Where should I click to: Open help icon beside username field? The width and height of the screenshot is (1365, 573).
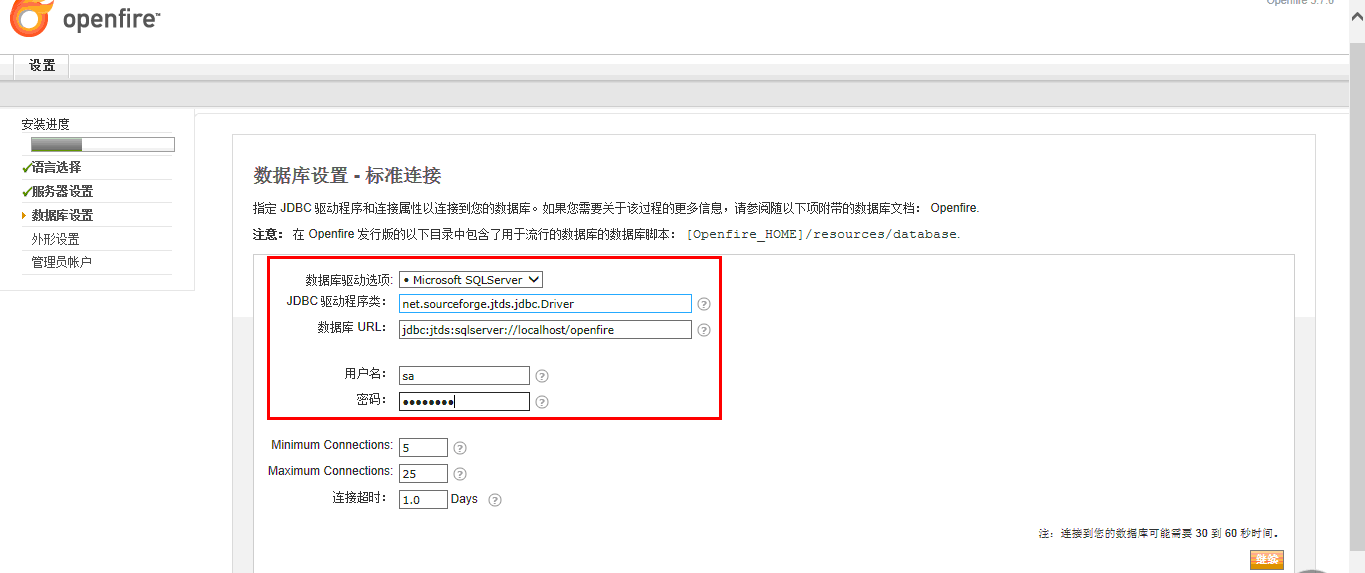tap(542, 376)
